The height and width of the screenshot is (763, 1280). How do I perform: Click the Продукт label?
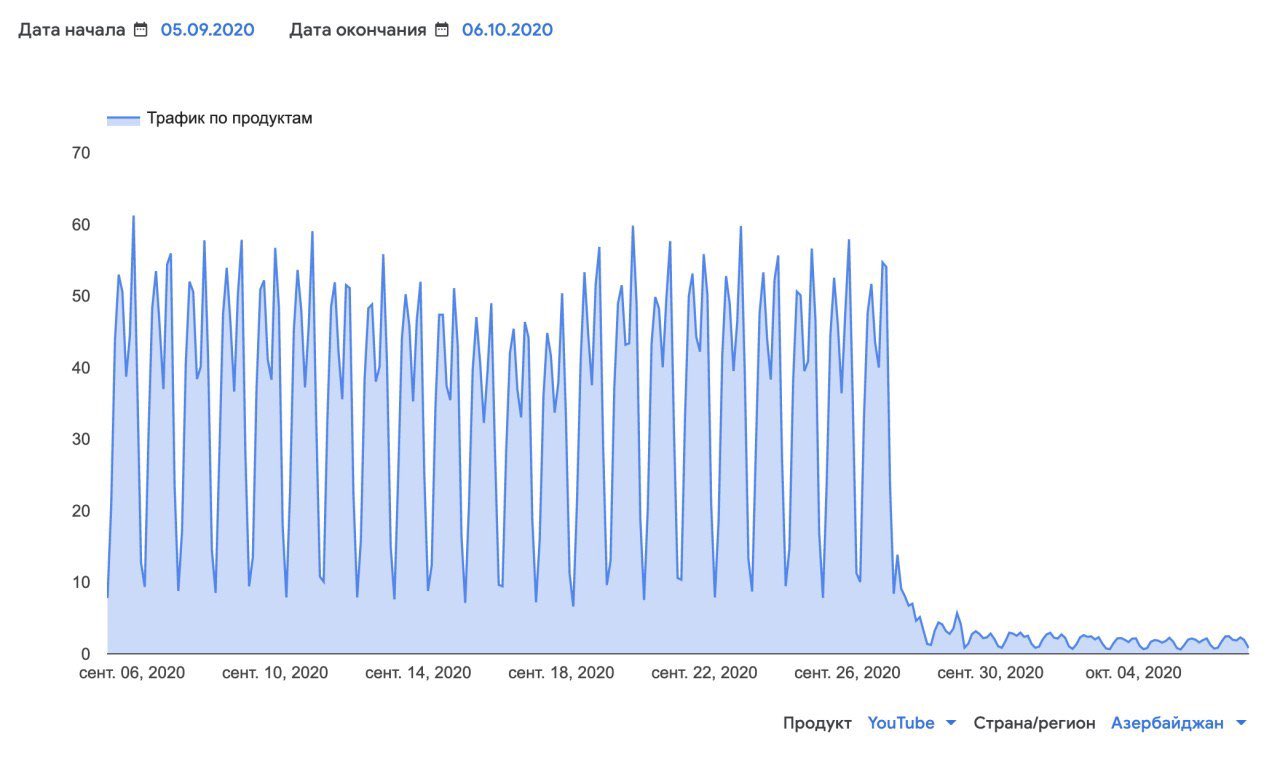817,723
